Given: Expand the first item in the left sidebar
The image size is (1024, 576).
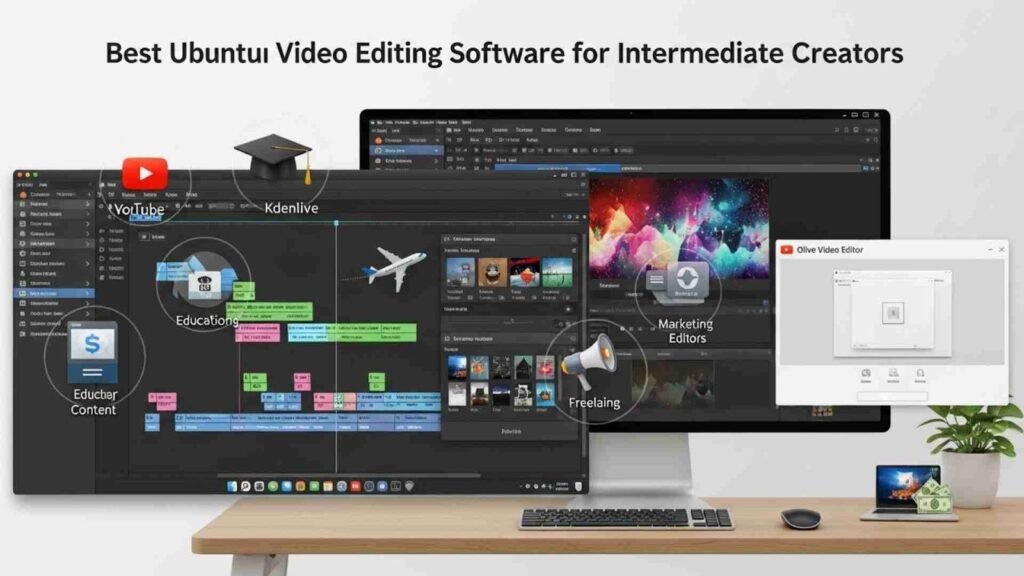Looking at the screenshot, I should [x=88, y=194].
